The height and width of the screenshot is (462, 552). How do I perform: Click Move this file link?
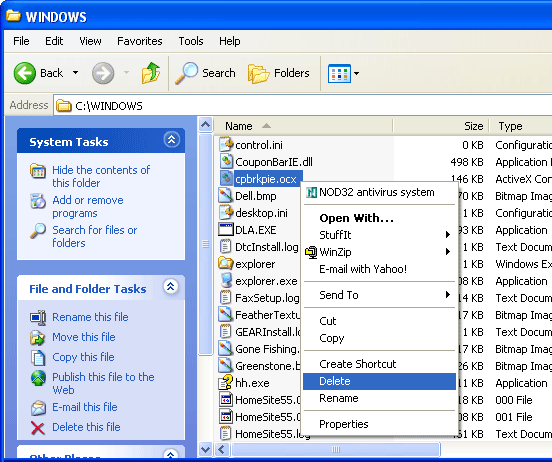[84, 337]
